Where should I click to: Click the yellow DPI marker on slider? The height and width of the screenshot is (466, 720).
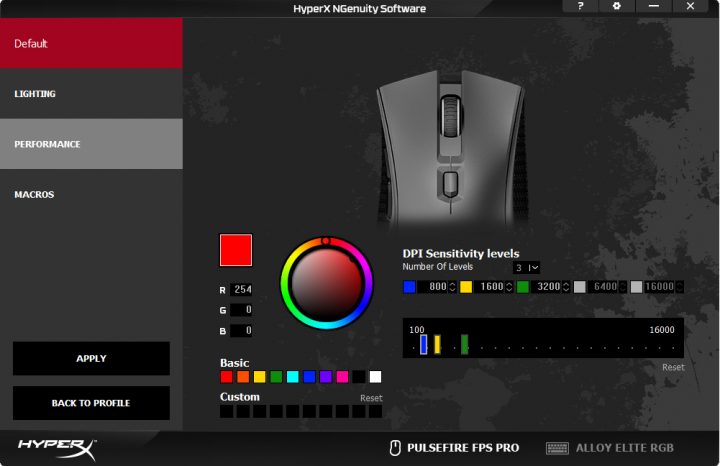(437, 344)
